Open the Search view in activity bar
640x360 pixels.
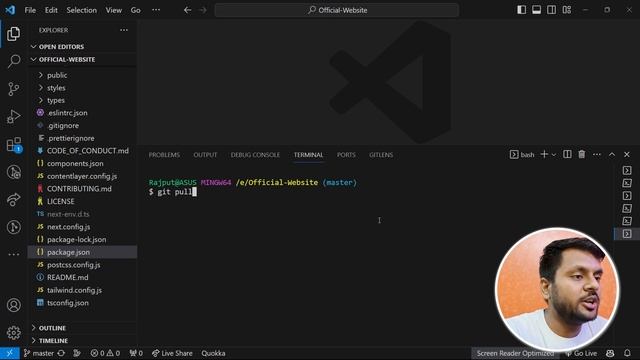pyautogui.click(x=13, y=61)
